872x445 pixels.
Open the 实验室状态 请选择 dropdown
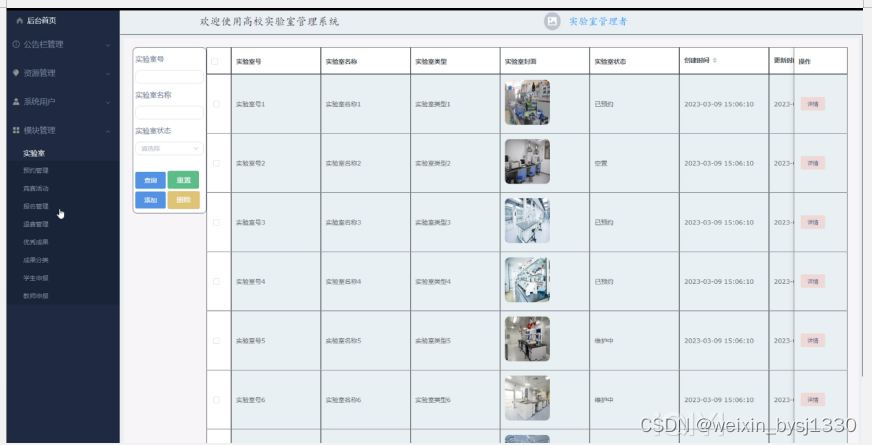click(169, 149)
